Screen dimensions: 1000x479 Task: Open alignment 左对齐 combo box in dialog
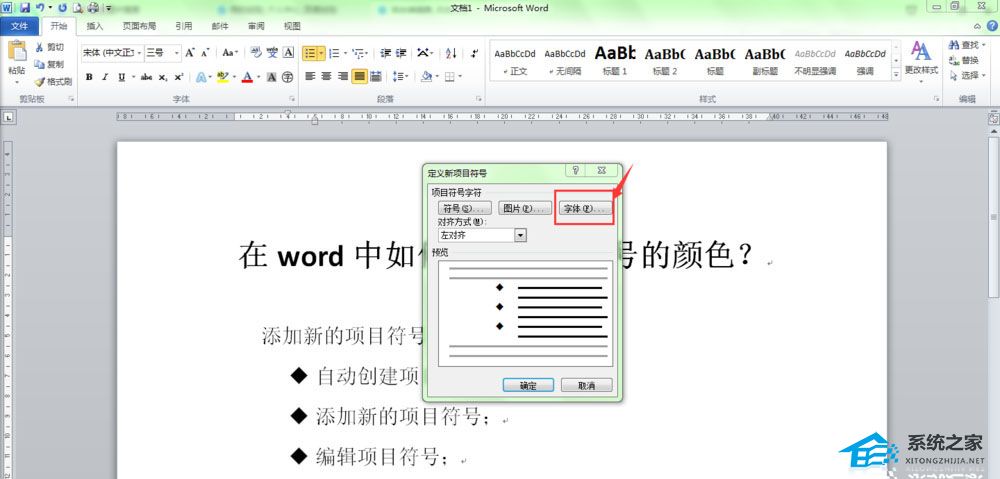pos(482,235)
